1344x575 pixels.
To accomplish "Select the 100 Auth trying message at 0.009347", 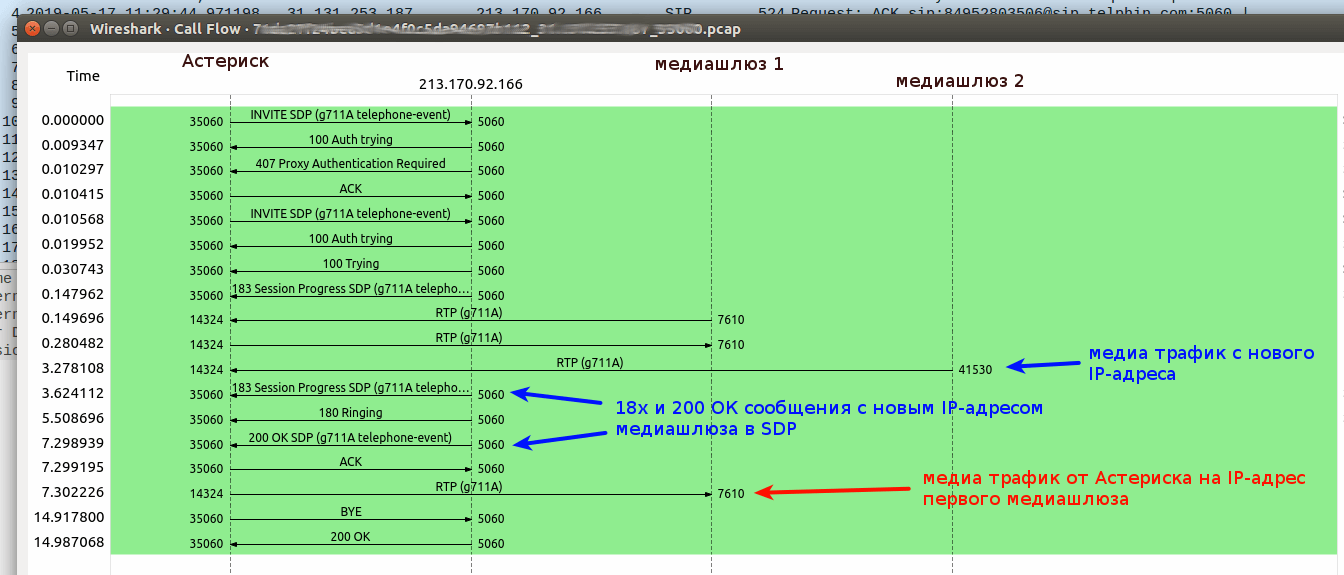I will click(351, 141).
